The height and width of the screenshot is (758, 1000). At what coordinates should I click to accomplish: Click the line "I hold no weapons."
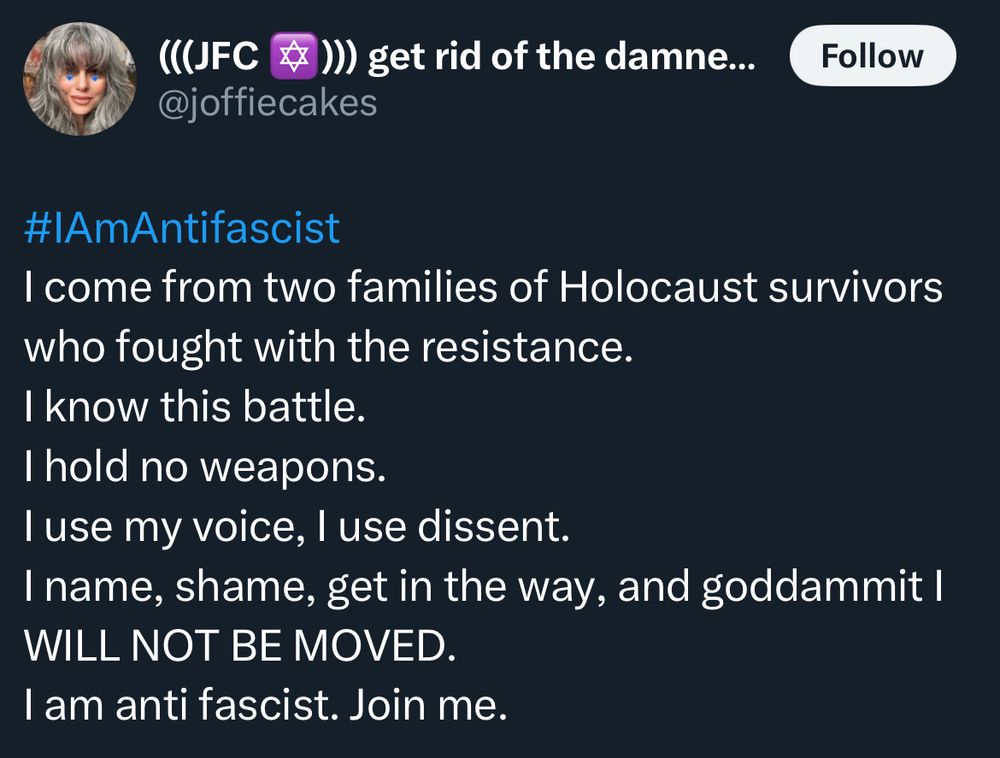point(204,469)
